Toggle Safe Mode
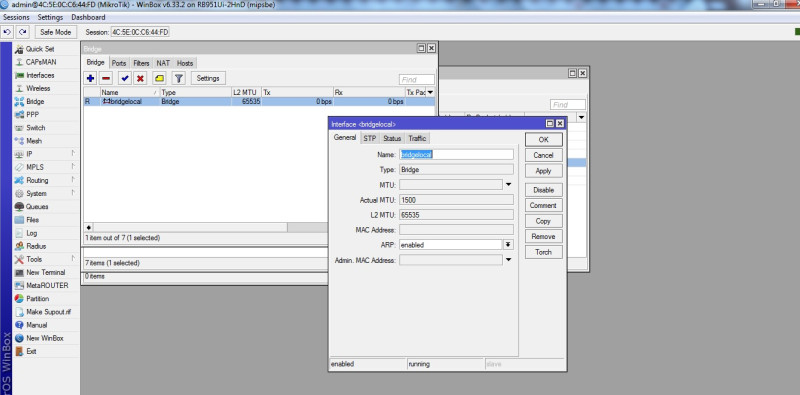 tap(56, 32)
